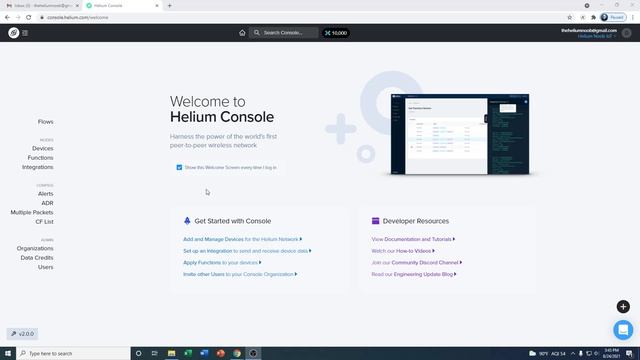640x360 pixels.
Task: Open Data Credits in the sidebar
Action: 37,258
